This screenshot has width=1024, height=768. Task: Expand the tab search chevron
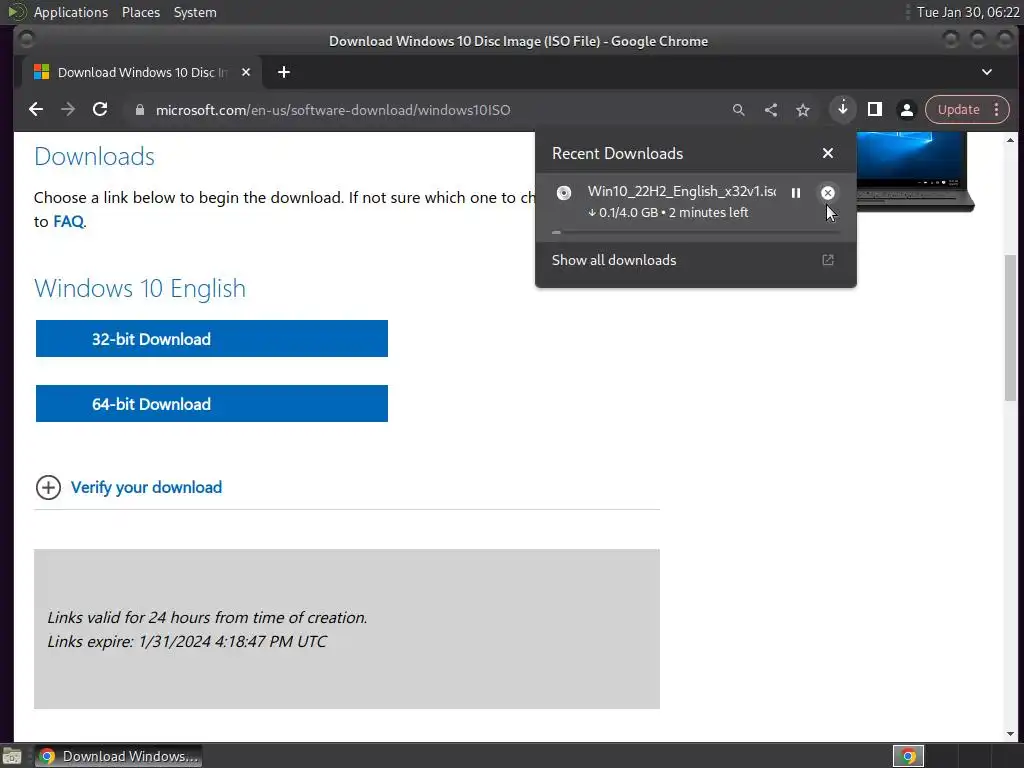pyautogui.click(x=987, y=72)
